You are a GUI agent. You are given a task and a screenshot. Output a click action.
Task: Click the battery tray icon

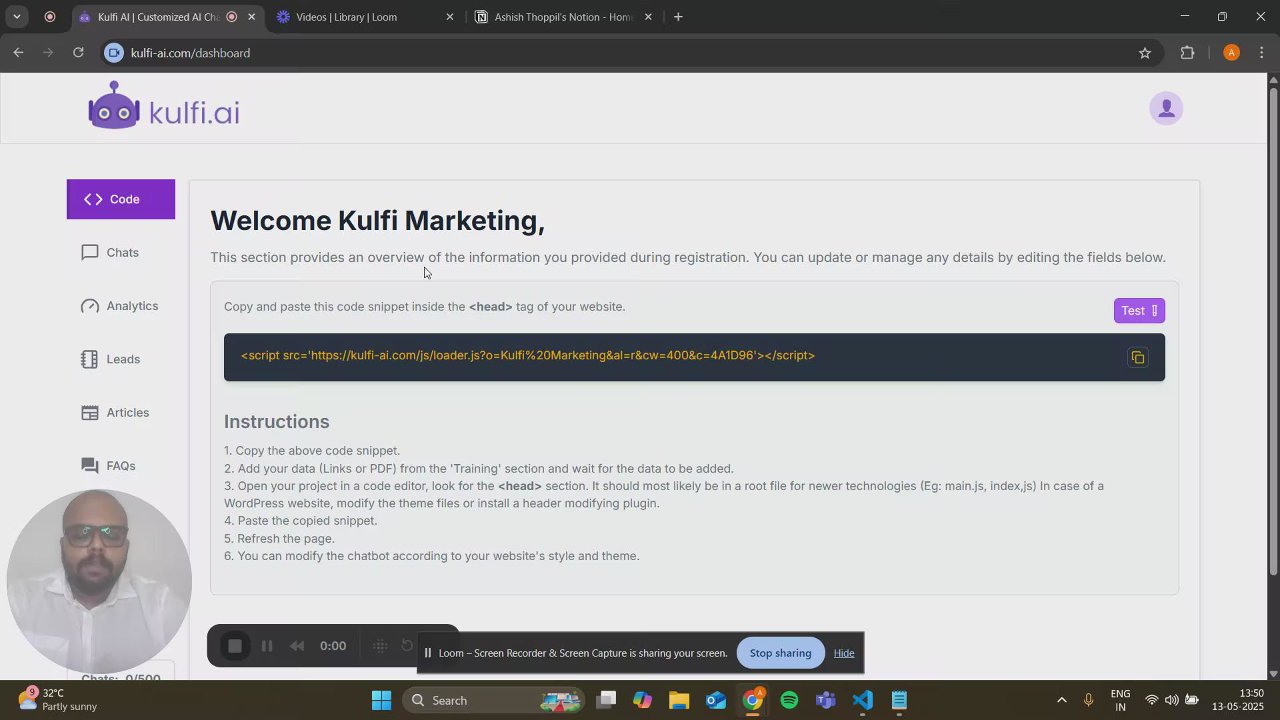(1190, 700)
